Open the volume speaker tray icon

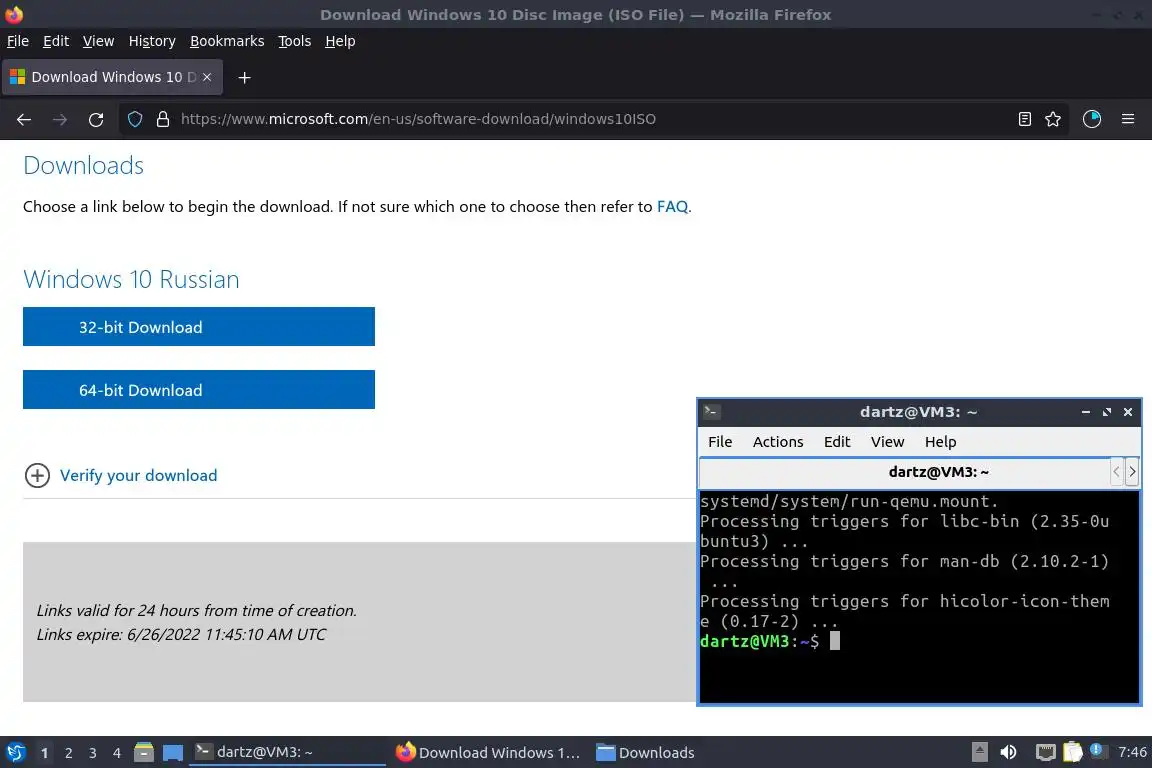(1009, 752)
